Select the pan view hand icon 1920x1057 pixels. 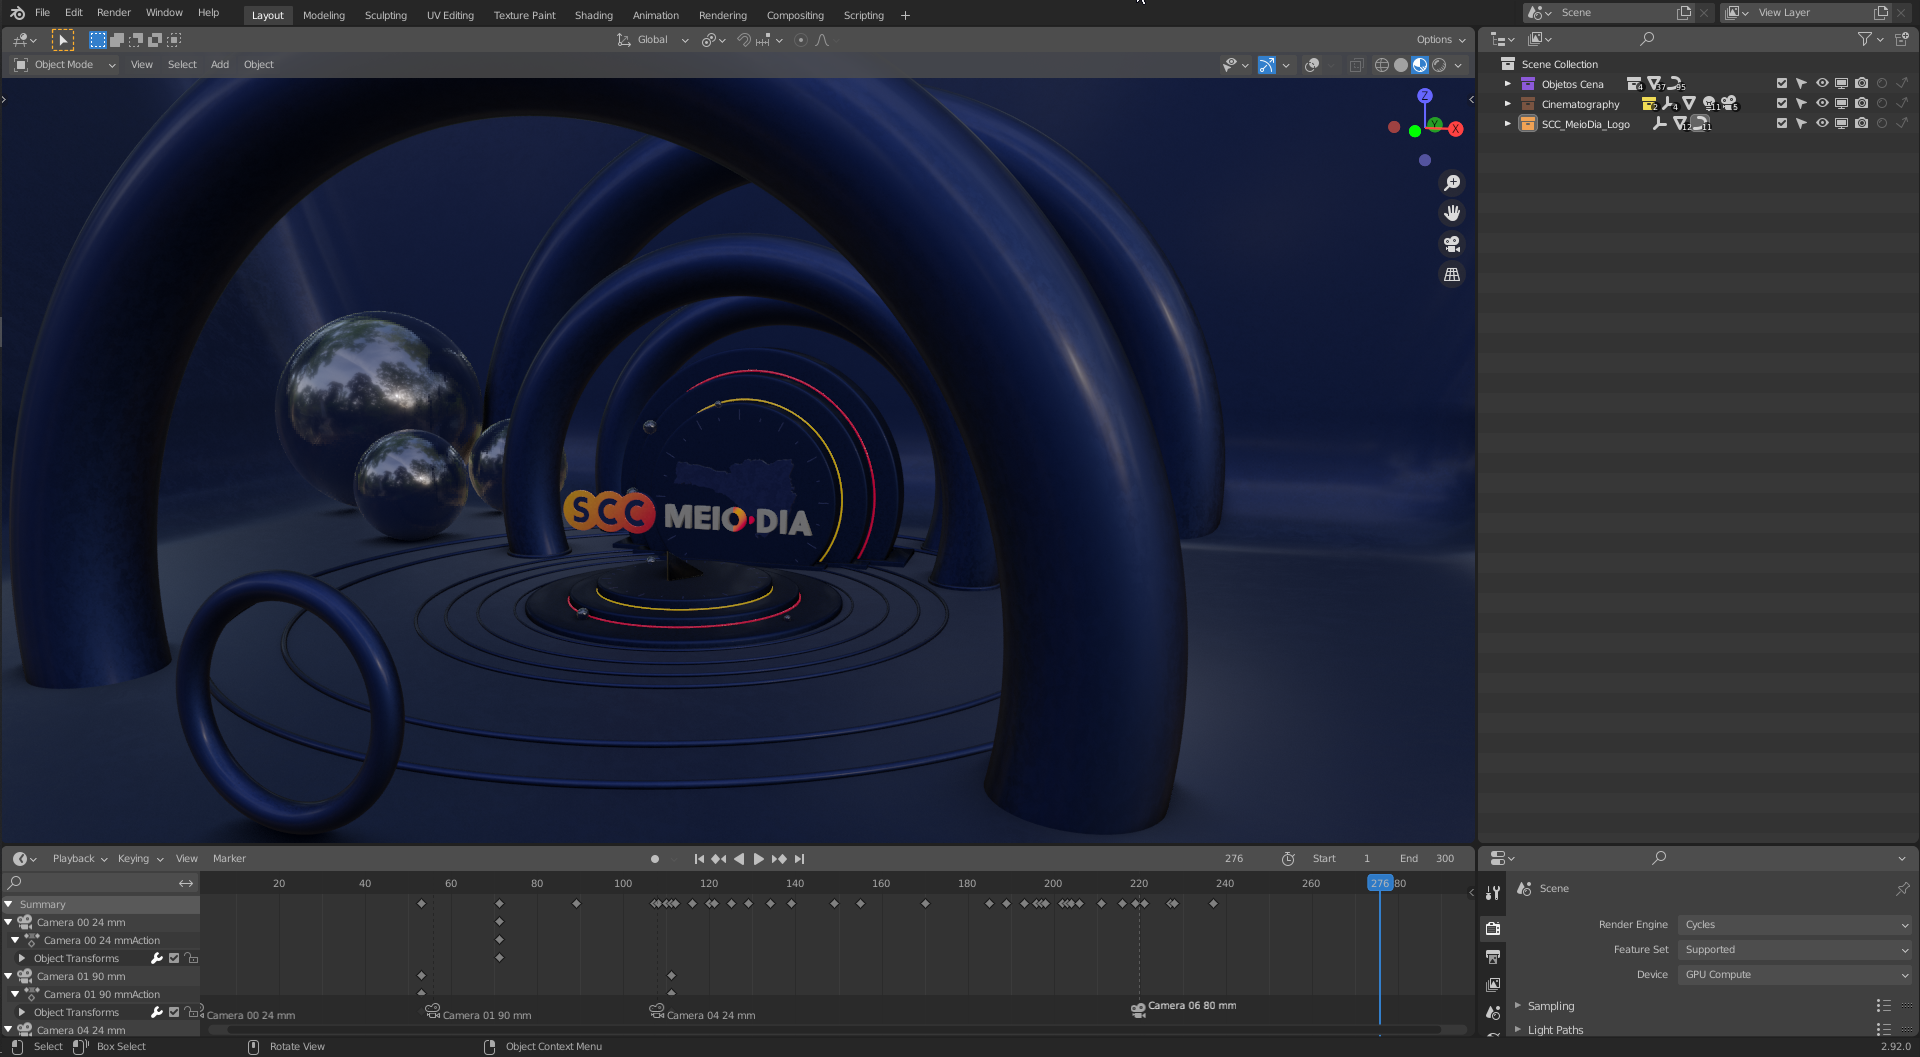pyautogui.click(x=1452, y=213)
